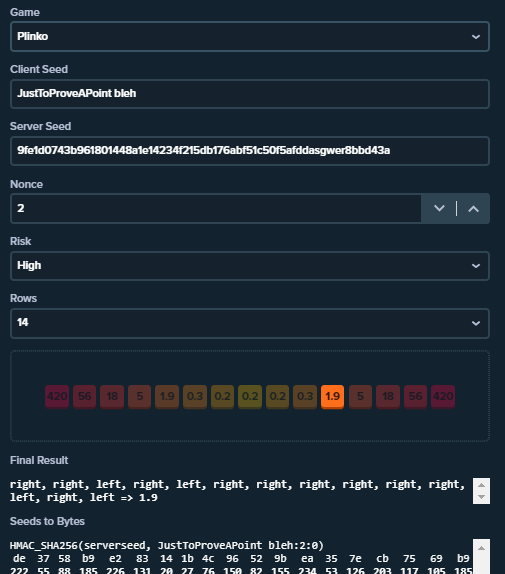Click the chevron in the Game select
This screenshot has width=505, height=574.
(x=476, y=37)
